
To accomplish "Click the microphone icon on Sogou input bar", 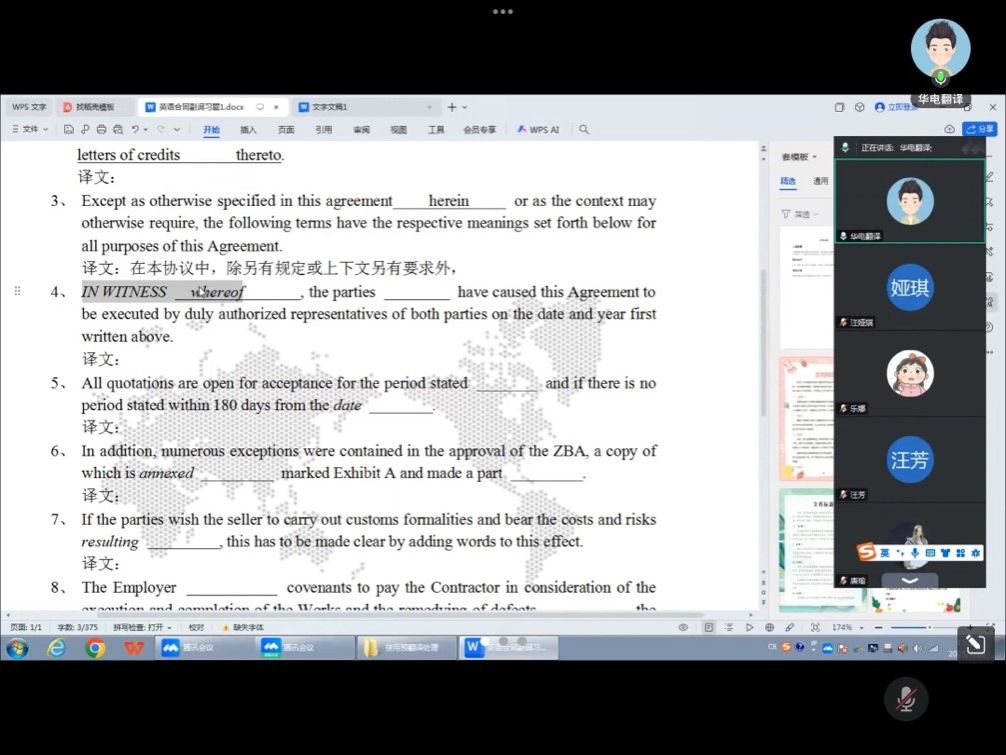I will pos(916,552).
